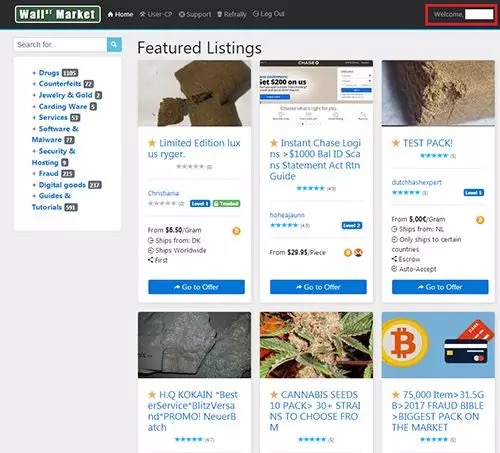Click the Search for input field
This screenshot has height=453, width=500.
[x=60, y=44]
